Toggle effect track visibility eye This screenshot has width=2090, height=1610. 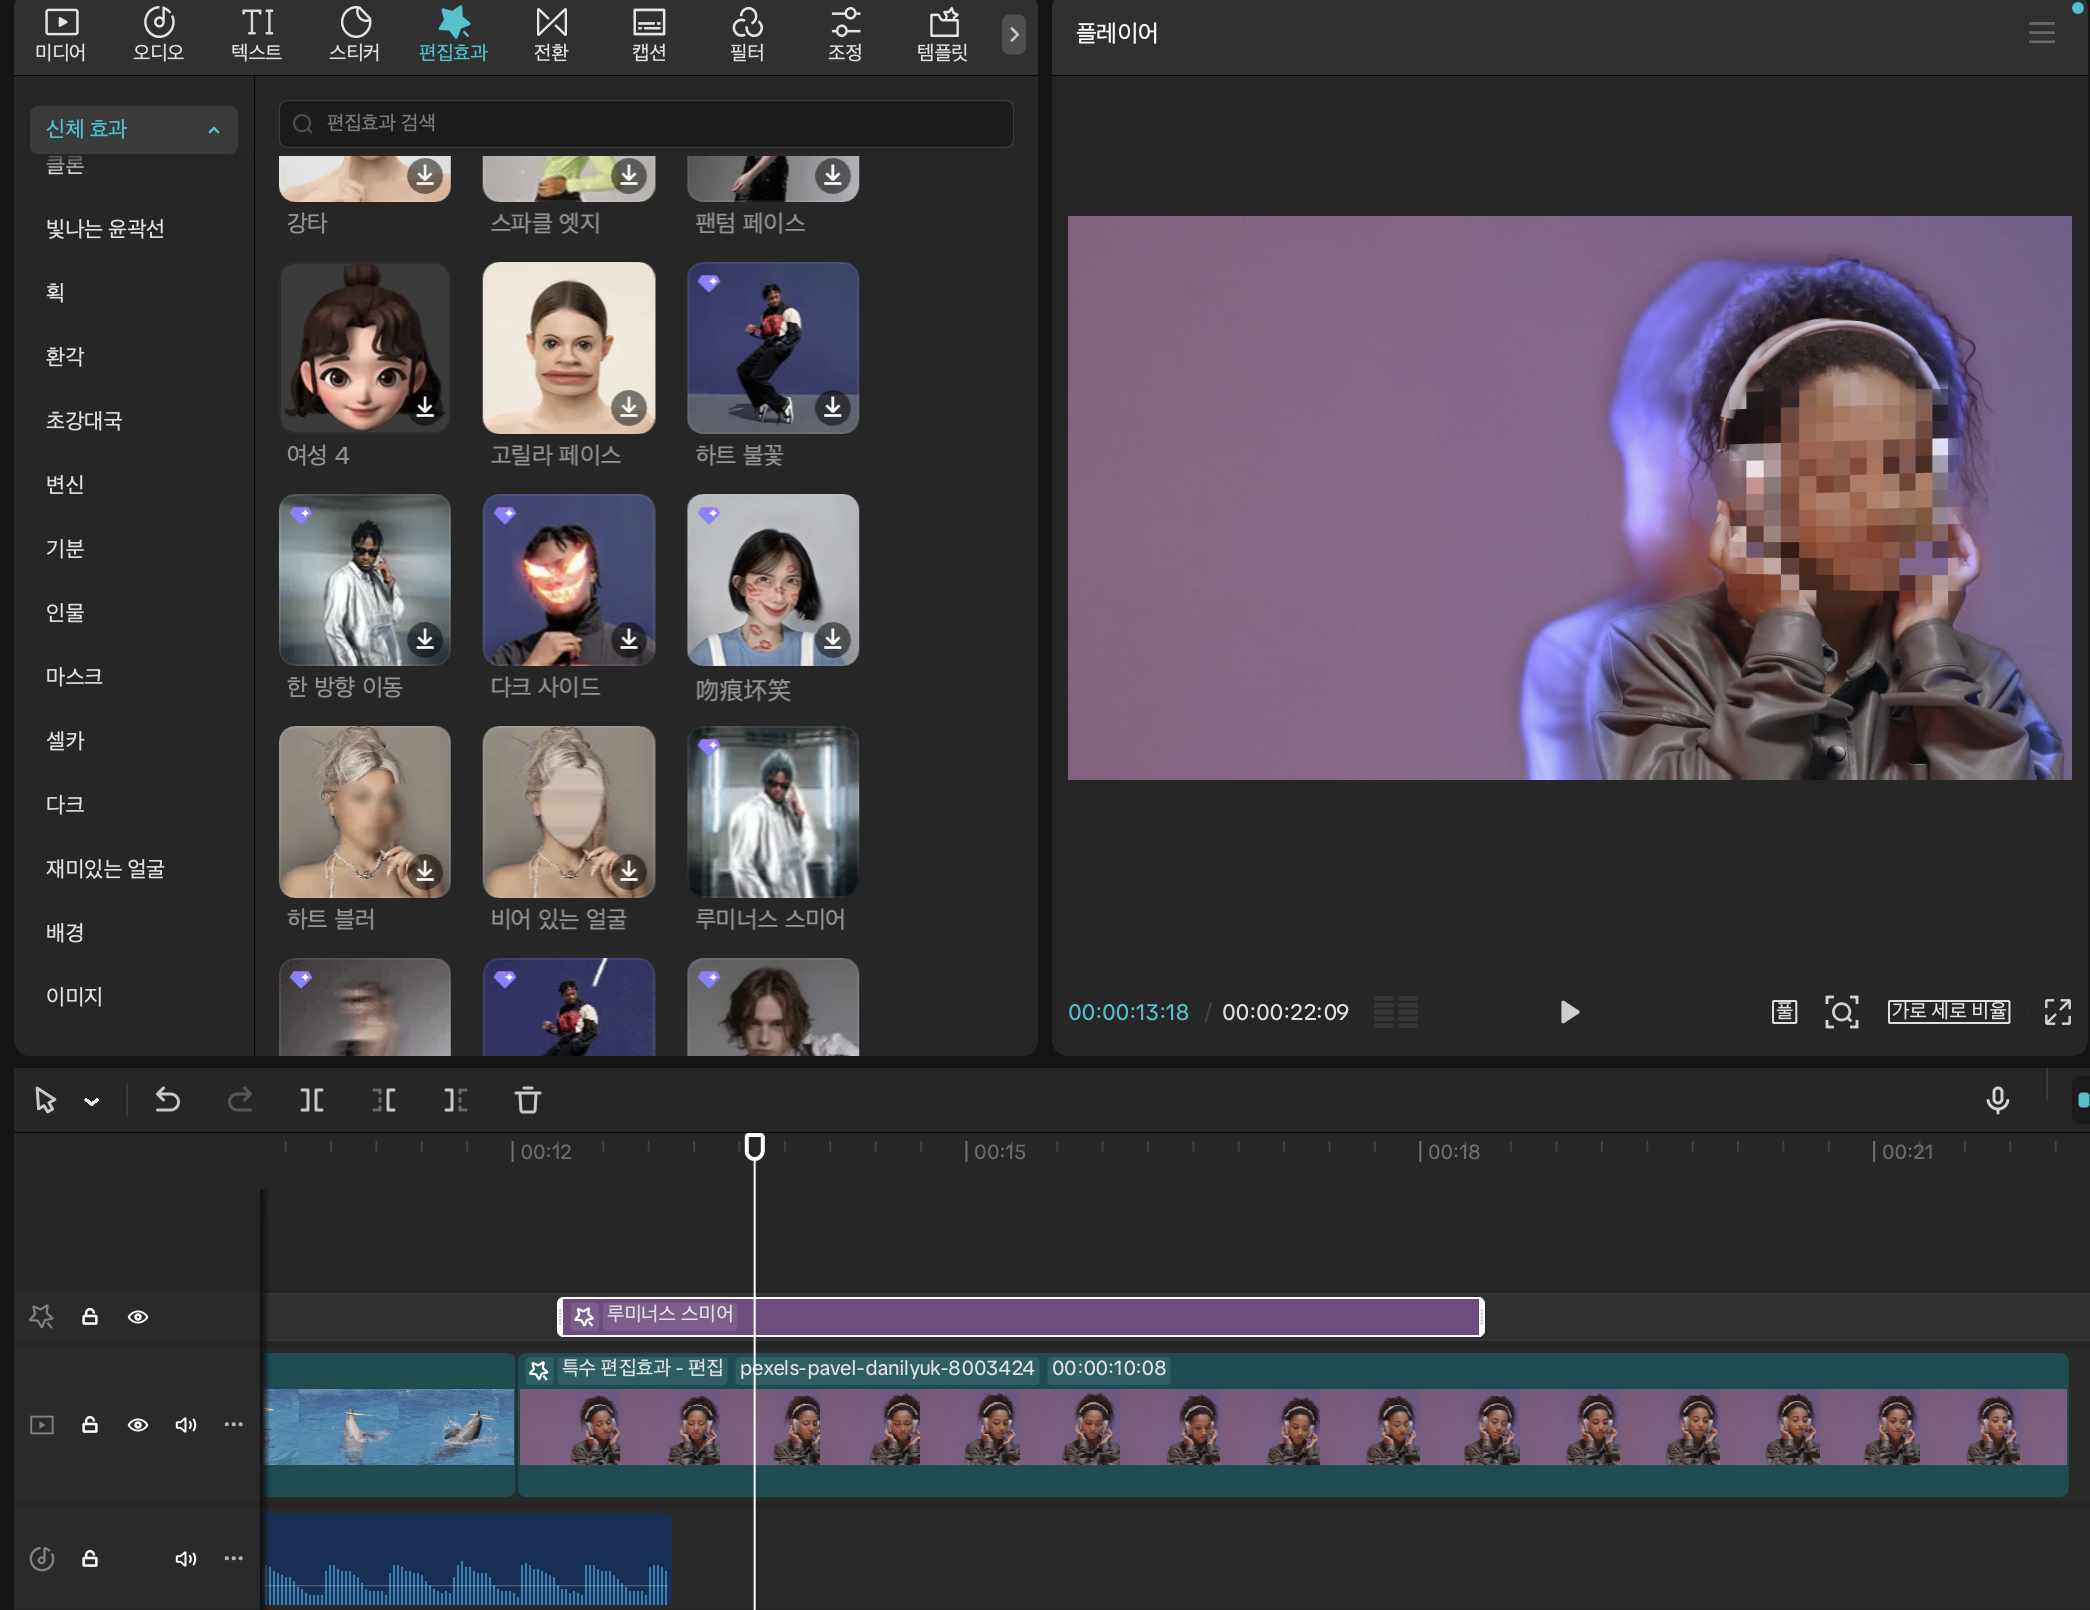(138, 1317)
